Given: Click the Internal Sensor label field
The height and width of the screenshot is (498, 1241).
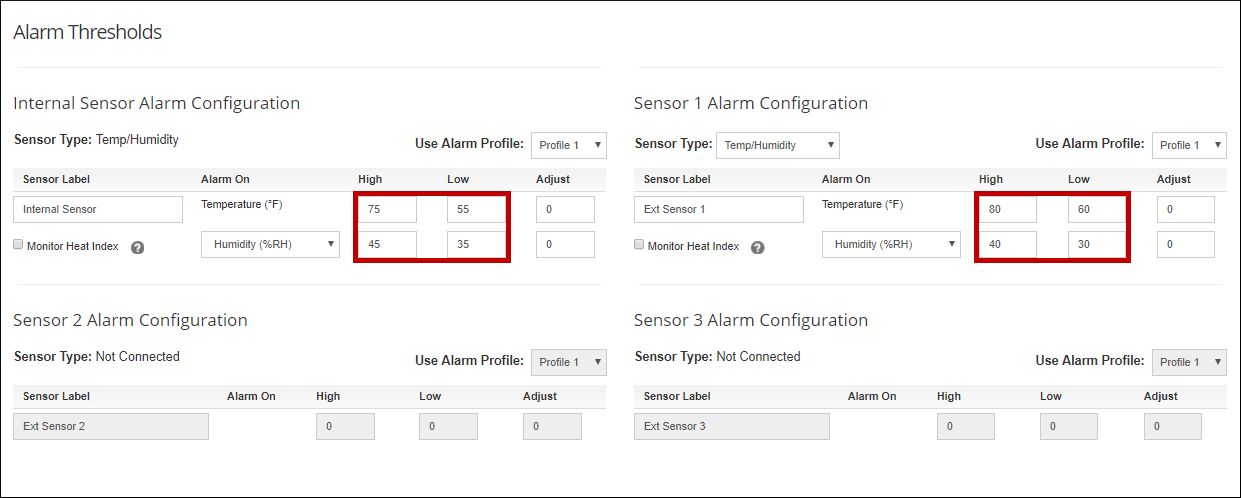Looking at the screenshot, I should pos(98,209).
